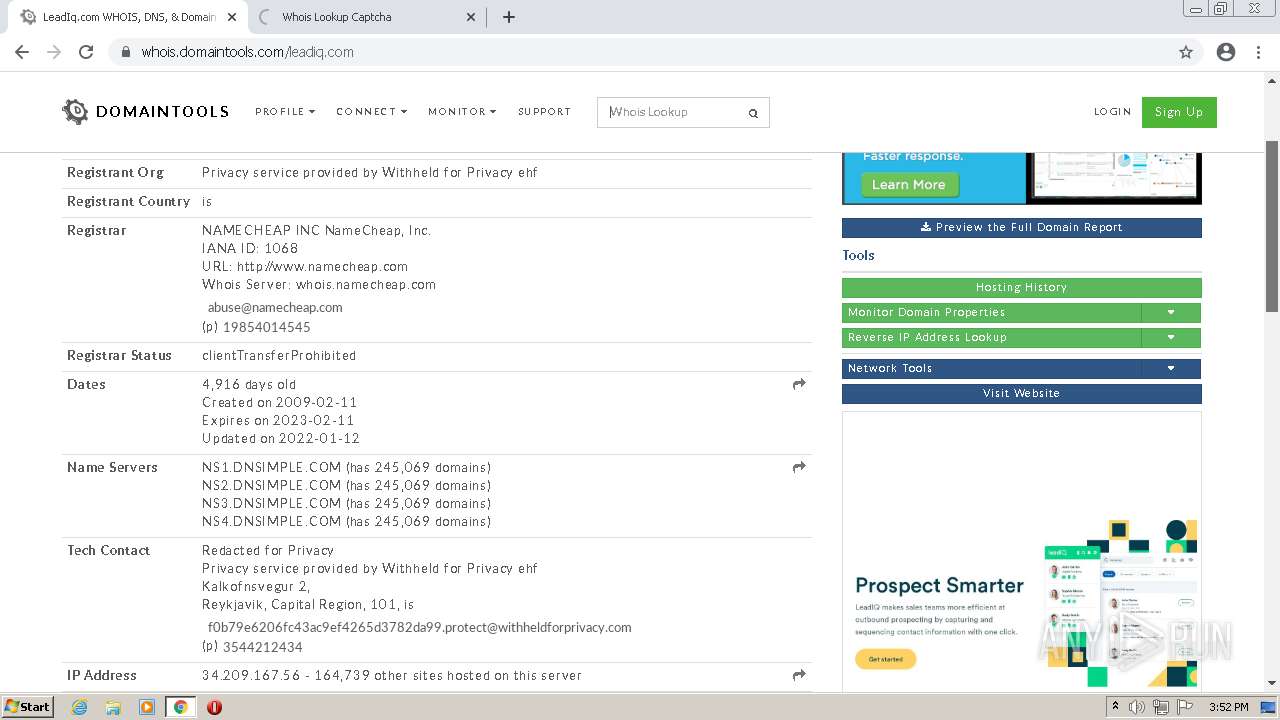Click the green Sign Up button
1280x720 pixels.
tap(1179, 112)
